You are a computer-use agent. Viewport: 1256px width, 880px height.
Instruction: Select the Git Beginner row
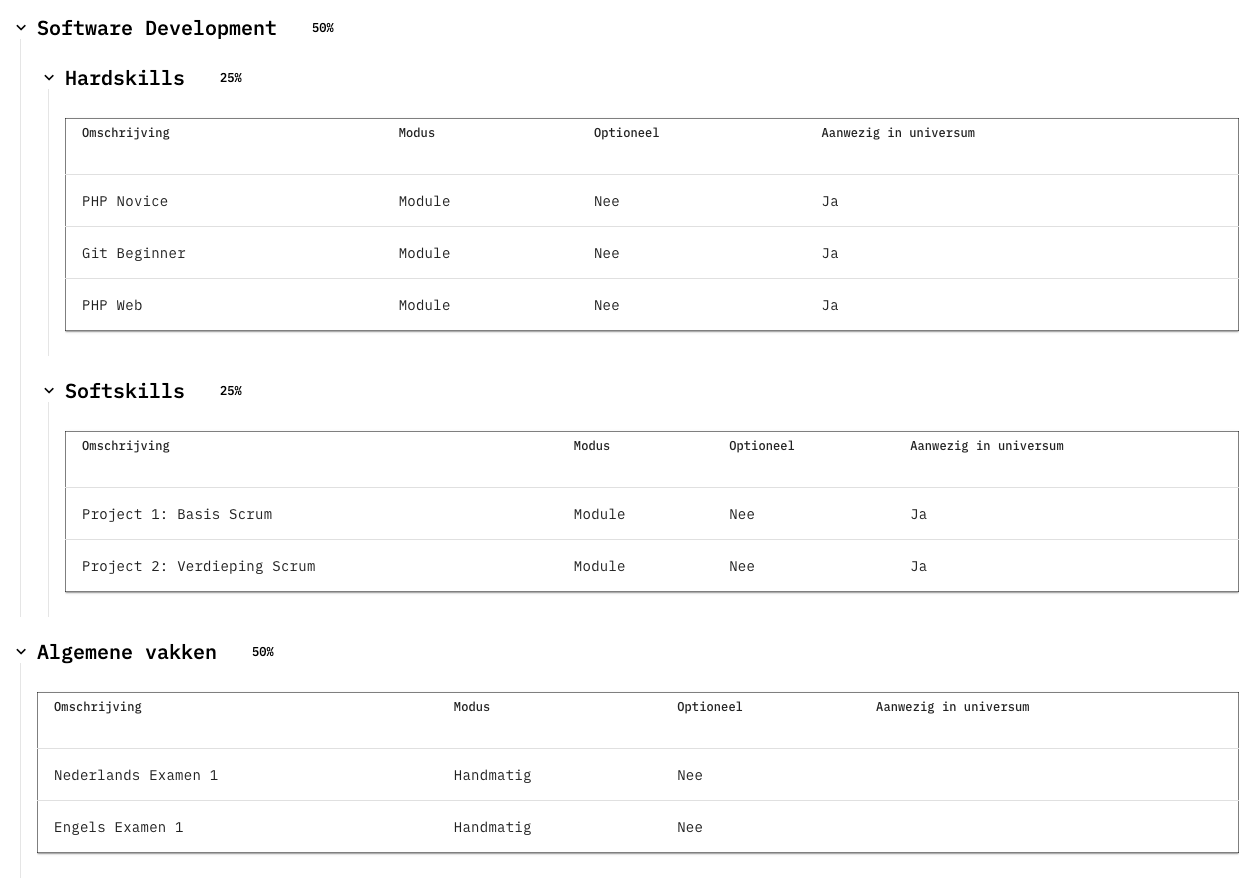(x=652, y=253)
